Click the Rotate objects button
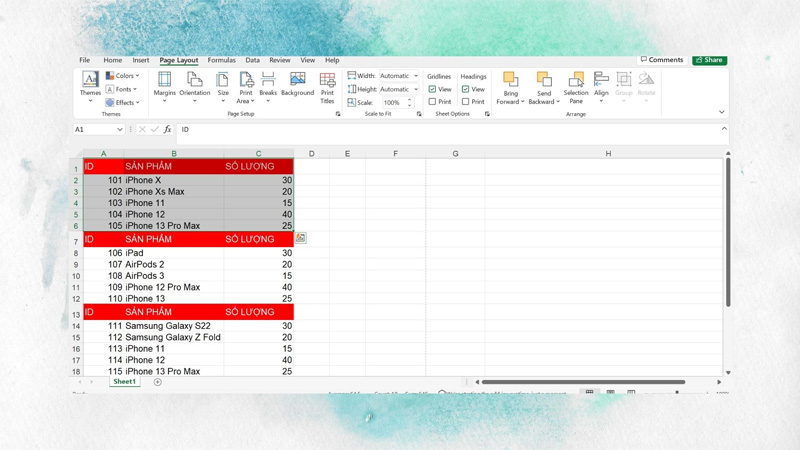800x450 pixels. (646, 87)
